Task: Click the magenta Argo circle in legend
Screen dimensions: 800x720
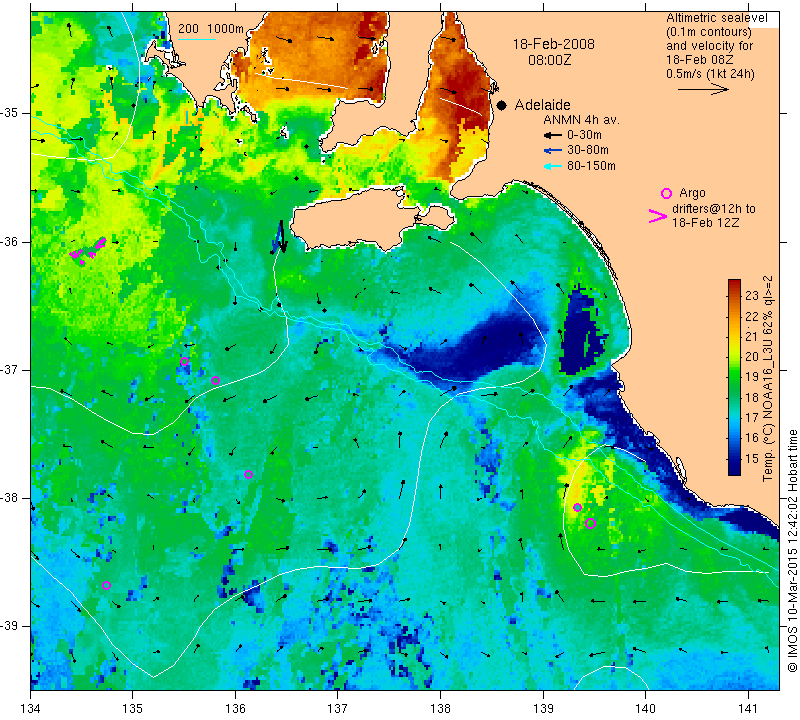Action: tap(666, 193)
